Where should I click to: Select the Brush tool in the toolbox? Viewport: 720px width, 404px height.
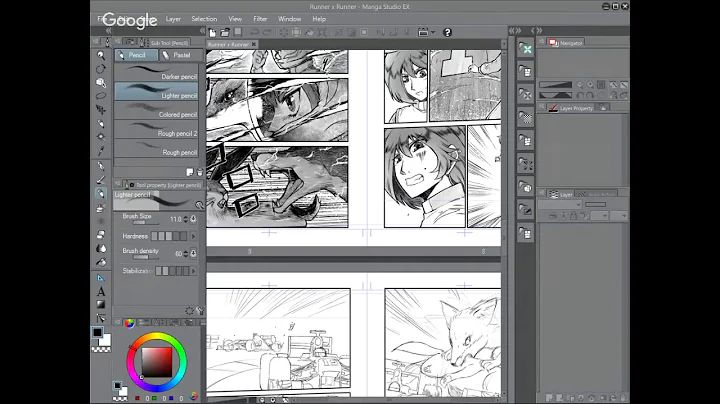pos(101,180)
